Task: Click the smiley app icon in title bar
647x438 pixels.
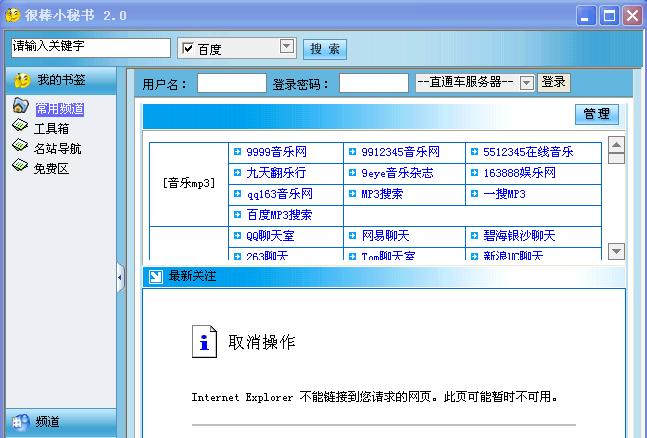Action: 12,15
